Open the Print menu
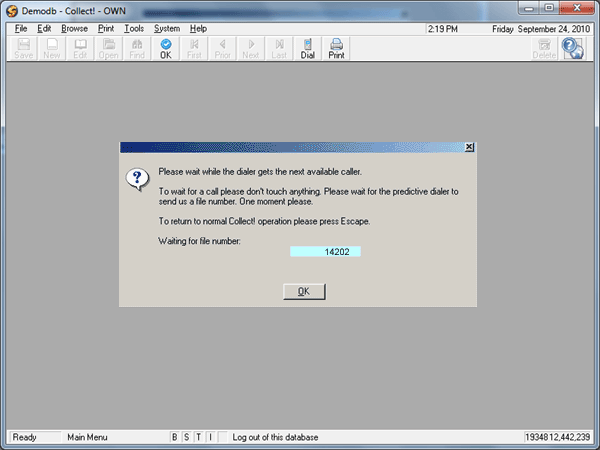 [x=106, y=29]
